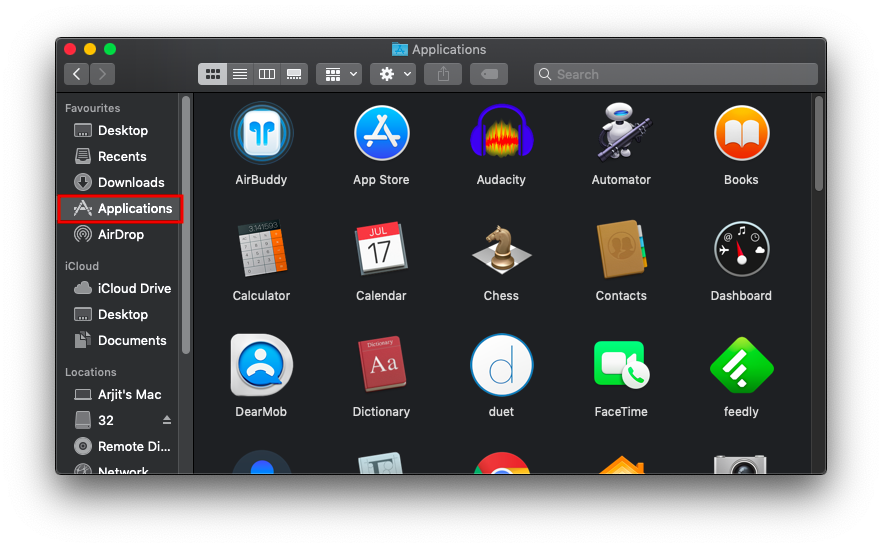This screenshot has width=882, height=548.
Task: Click the Image Capture camera icon
Action: point(740,464)
